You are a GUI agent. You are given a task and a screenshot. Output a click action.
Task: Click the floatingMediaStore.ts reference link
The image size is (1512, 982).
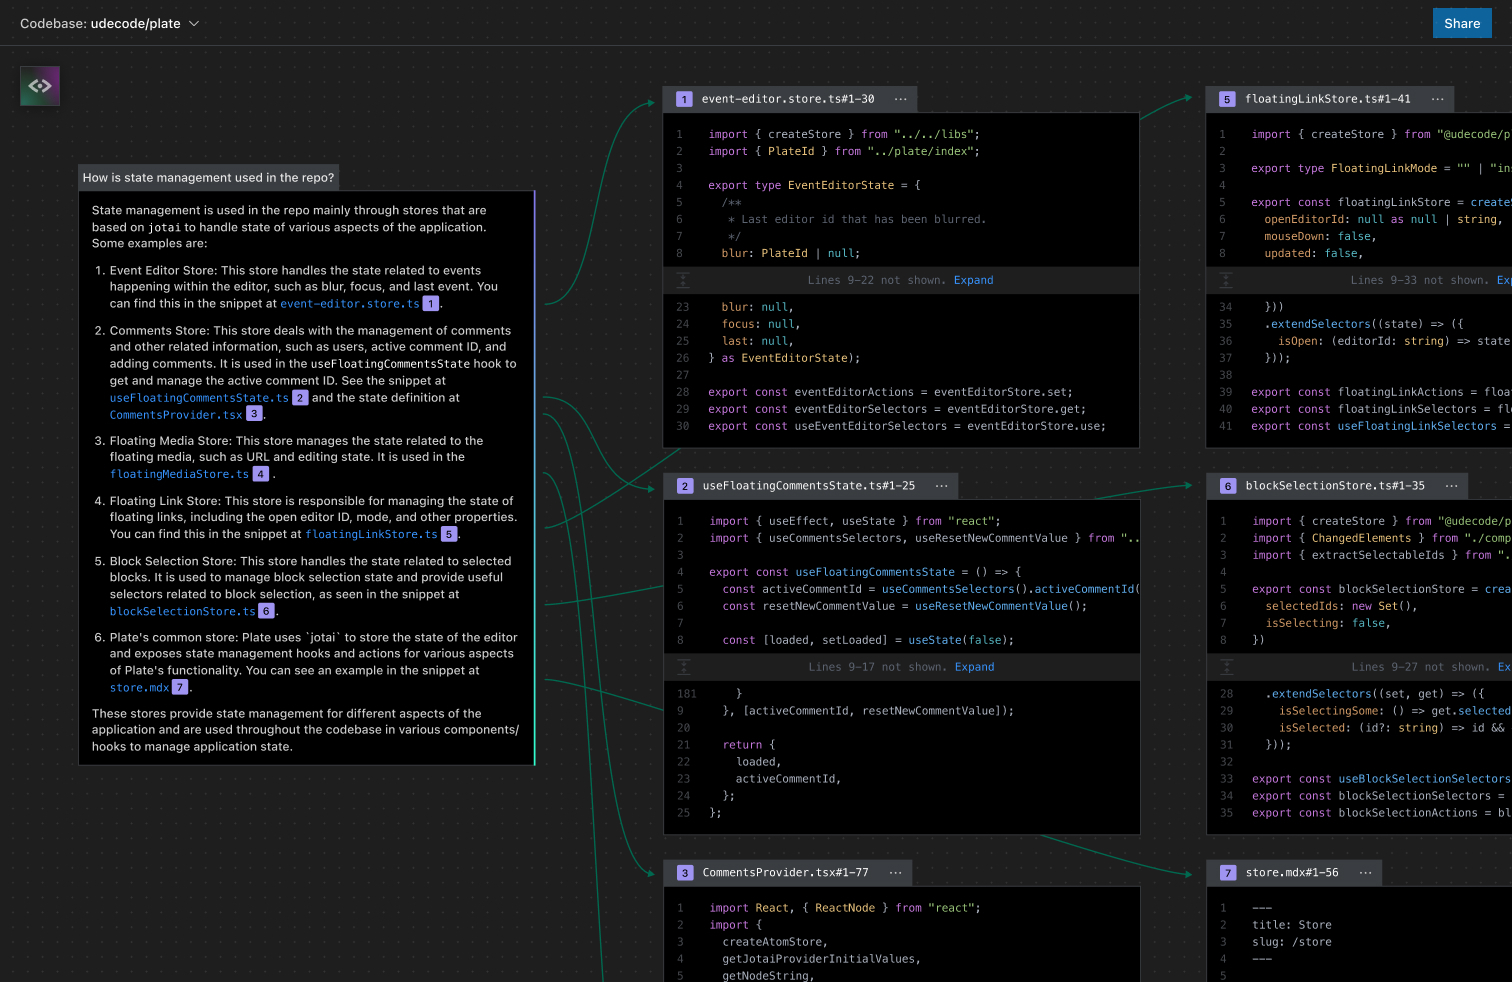click(179, 474)
